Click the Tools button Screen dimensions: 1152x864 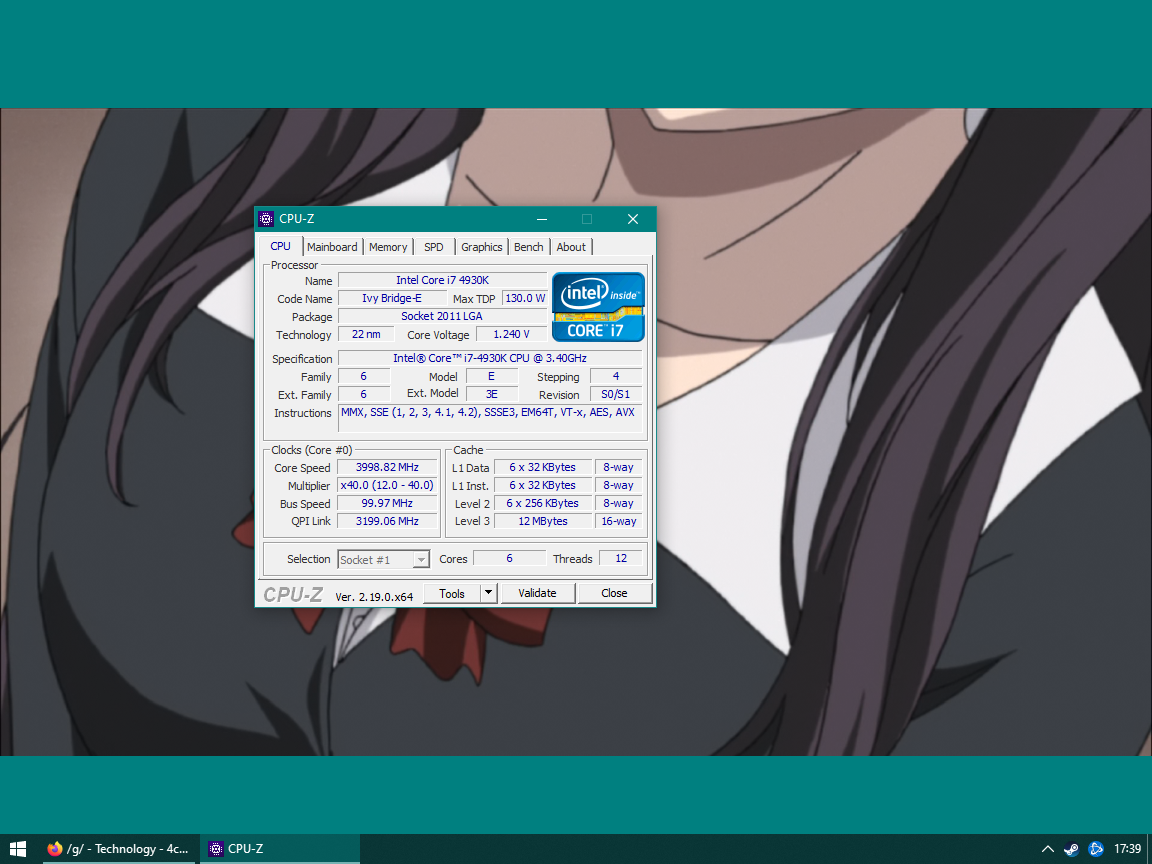(x=452, y=593)
